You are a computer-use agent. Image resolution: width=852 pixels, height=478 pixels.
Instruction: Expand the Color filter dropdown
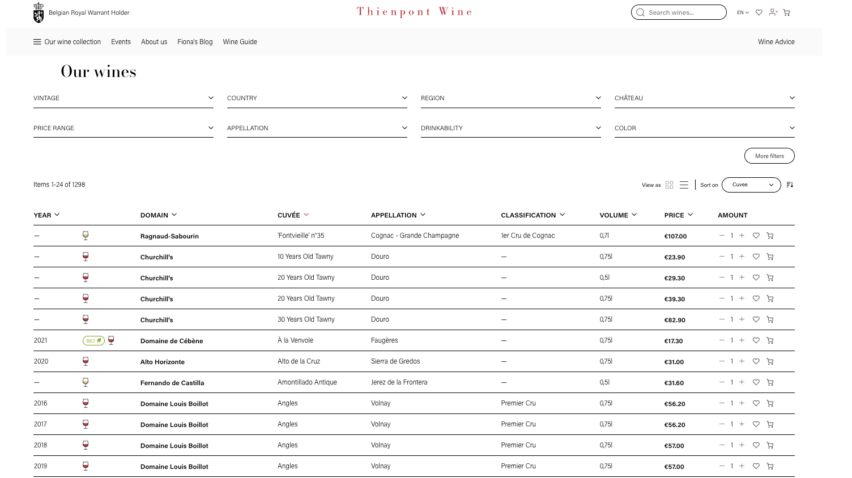(704, 128)
